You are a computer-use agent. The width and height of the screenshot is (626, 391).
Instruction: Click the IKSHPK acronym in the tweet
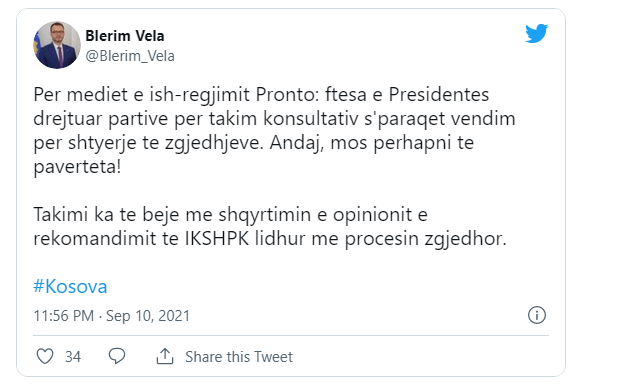click(217, 238)
